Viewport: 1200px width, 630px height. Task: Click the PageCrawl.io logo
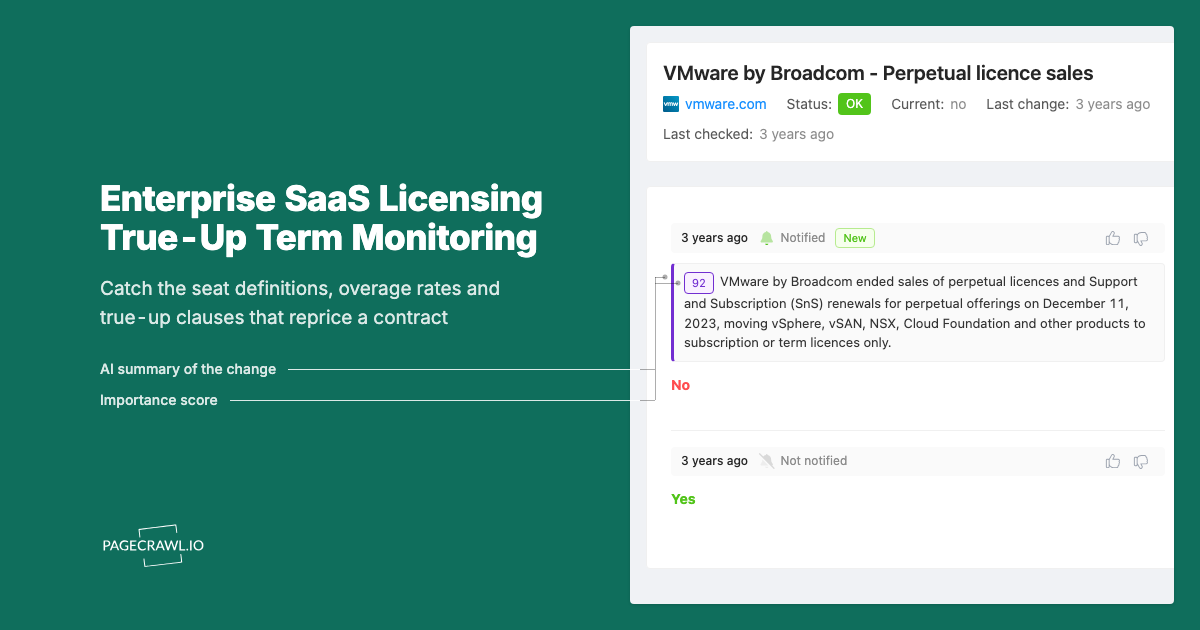[x=153, y=545]
